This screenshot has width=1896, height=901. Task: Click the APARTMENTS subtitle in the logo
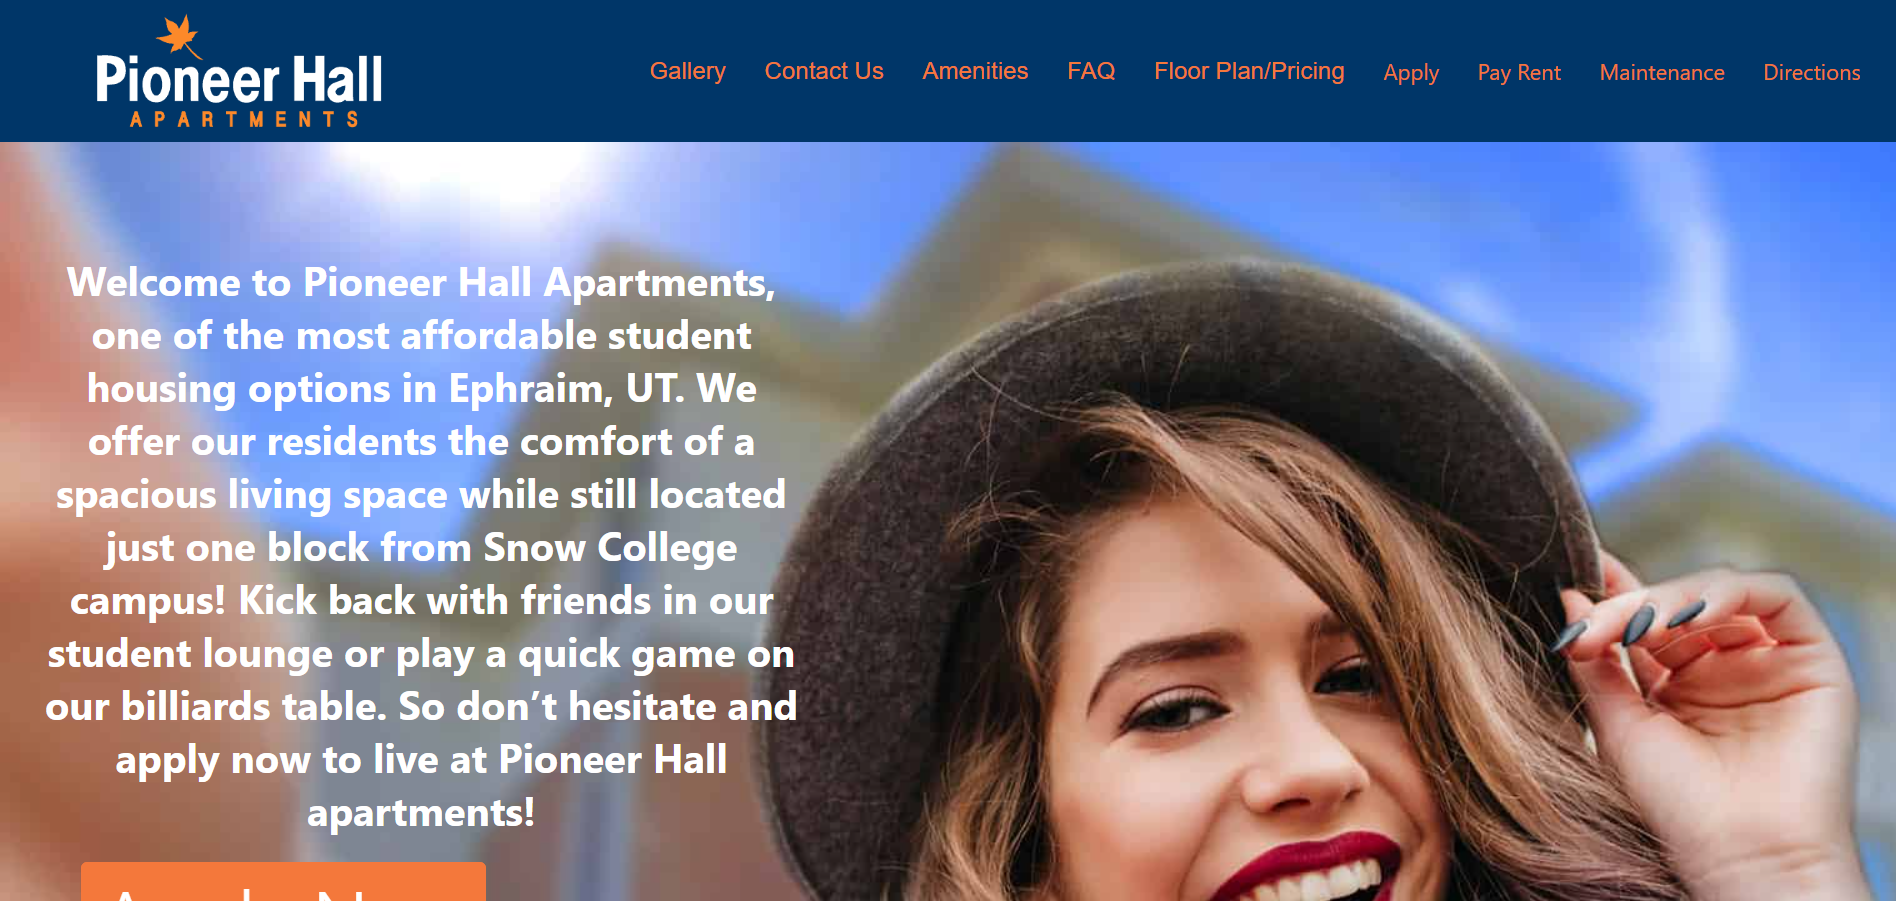[244, 120]
